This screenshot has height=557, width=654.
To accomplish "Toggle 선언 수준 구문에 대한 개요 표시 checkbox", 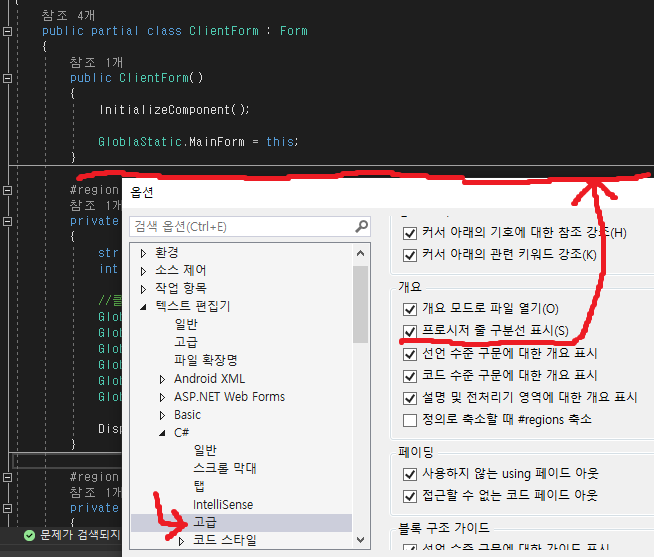I will (410, 354).
